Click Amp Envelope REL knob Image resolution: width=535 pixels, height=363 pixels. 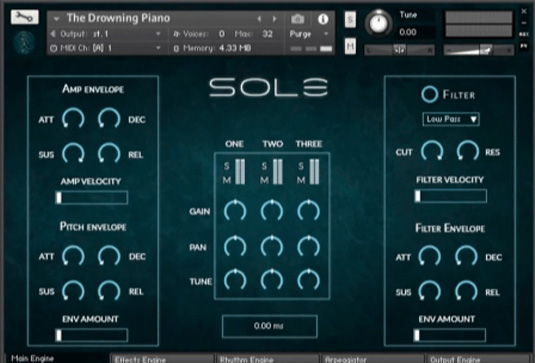(109, 153)
